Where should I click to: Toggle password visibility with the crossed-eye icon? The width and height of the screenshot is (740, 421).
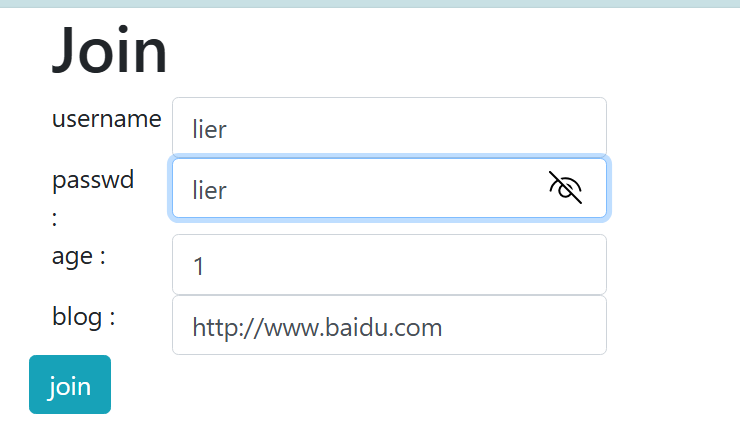[x=565, y=188]
